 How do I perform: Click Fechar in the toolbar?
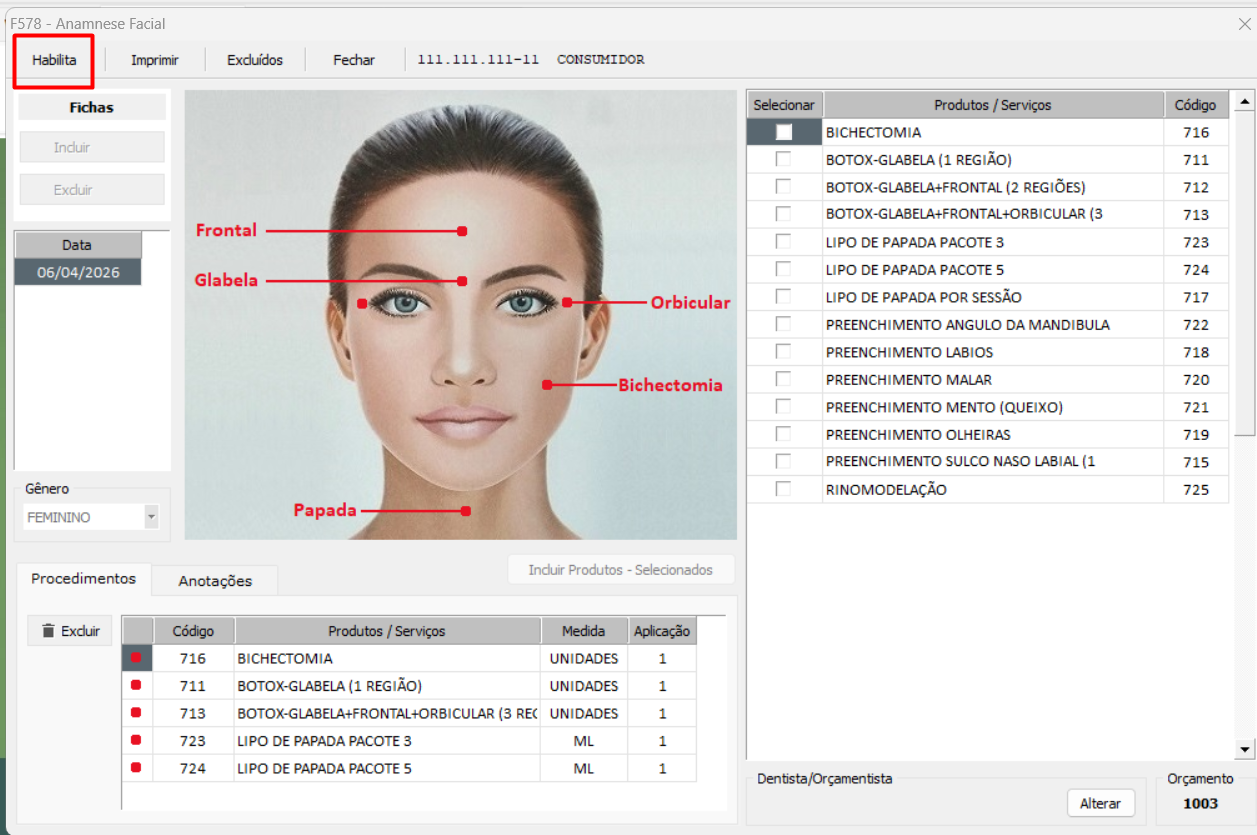(x=354, y=60)
